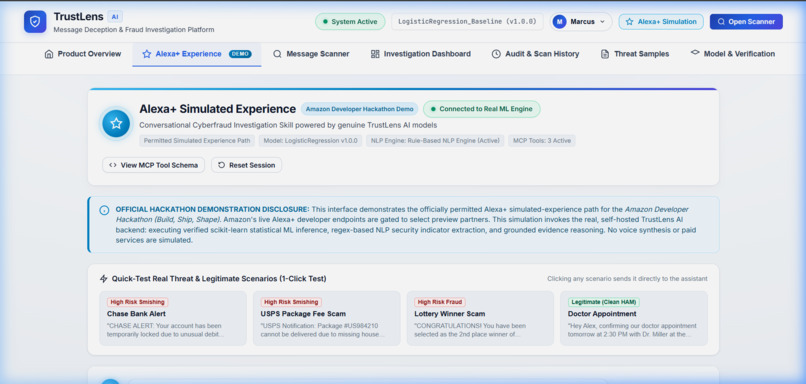Screen dimensions: 806x384
Task: Select the Alexa+ Experience tab
Action: 196,54
